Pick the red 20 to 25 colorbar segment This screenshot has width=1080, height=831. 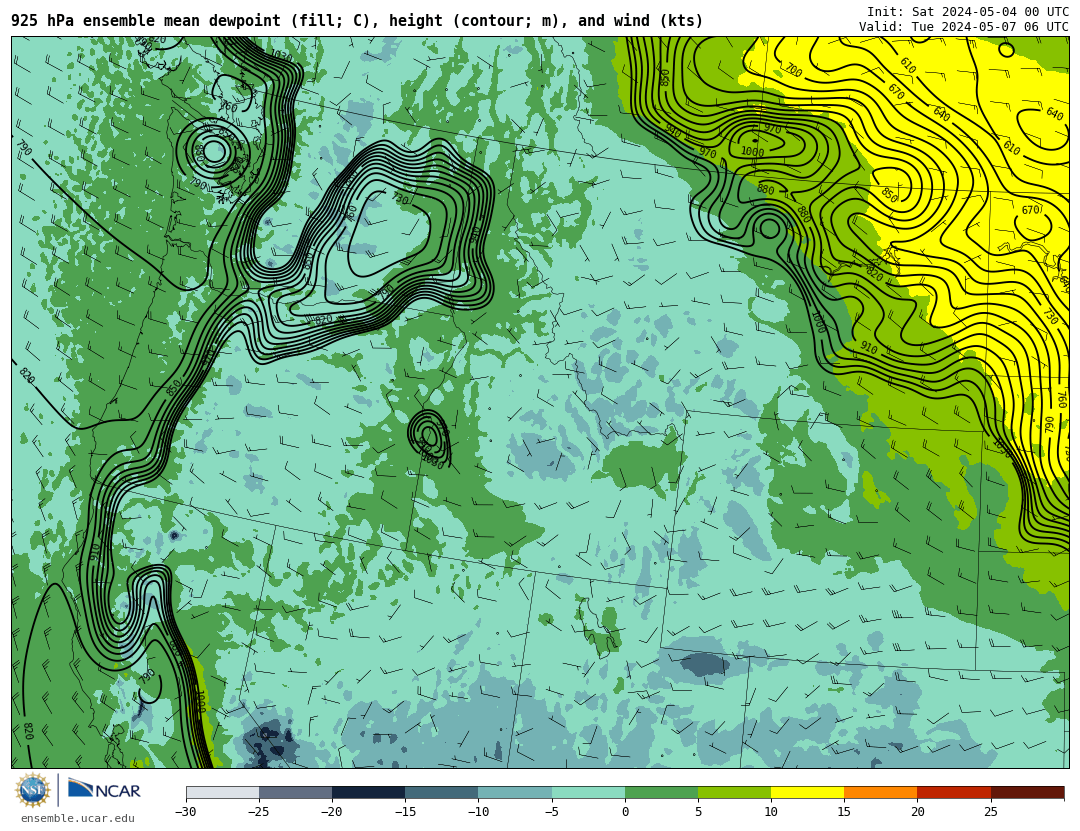tap(954, 793)
